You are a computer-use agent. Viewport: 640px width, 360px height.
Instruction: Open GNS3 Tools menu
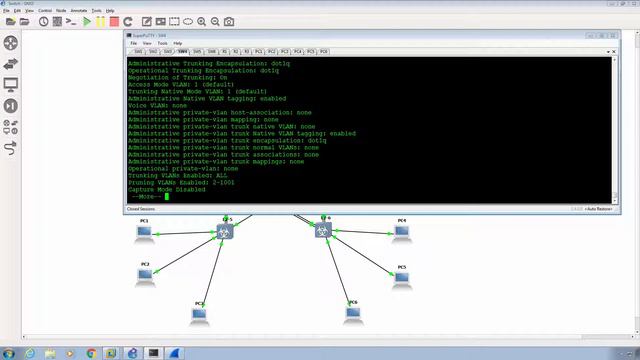coord(96,11)
